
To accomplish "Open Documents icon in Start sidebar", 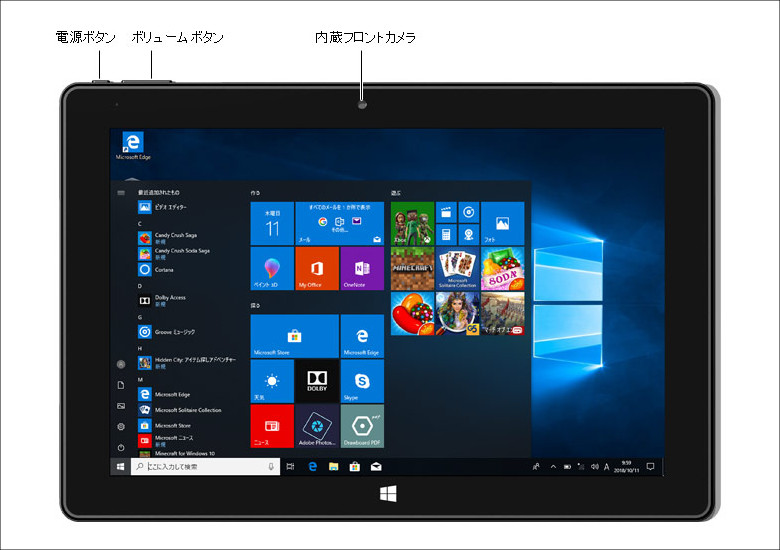I will tap(121, 385).
